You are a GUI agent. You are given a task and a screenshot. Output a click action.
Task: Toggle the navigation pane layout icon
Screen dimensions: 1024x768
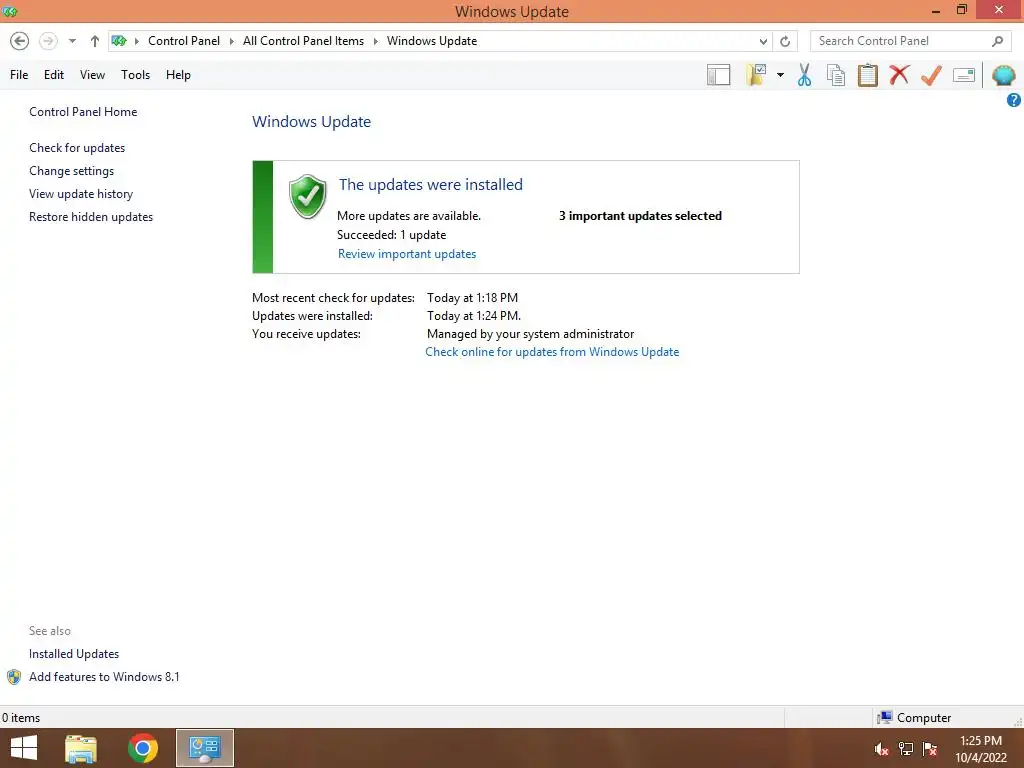pos(718,75)
